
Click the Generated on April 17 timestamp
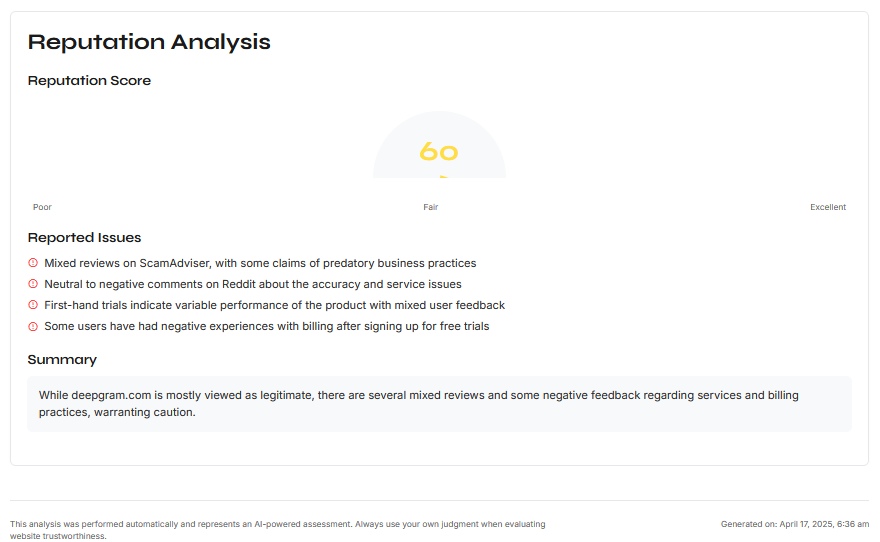tap(795, 524)
